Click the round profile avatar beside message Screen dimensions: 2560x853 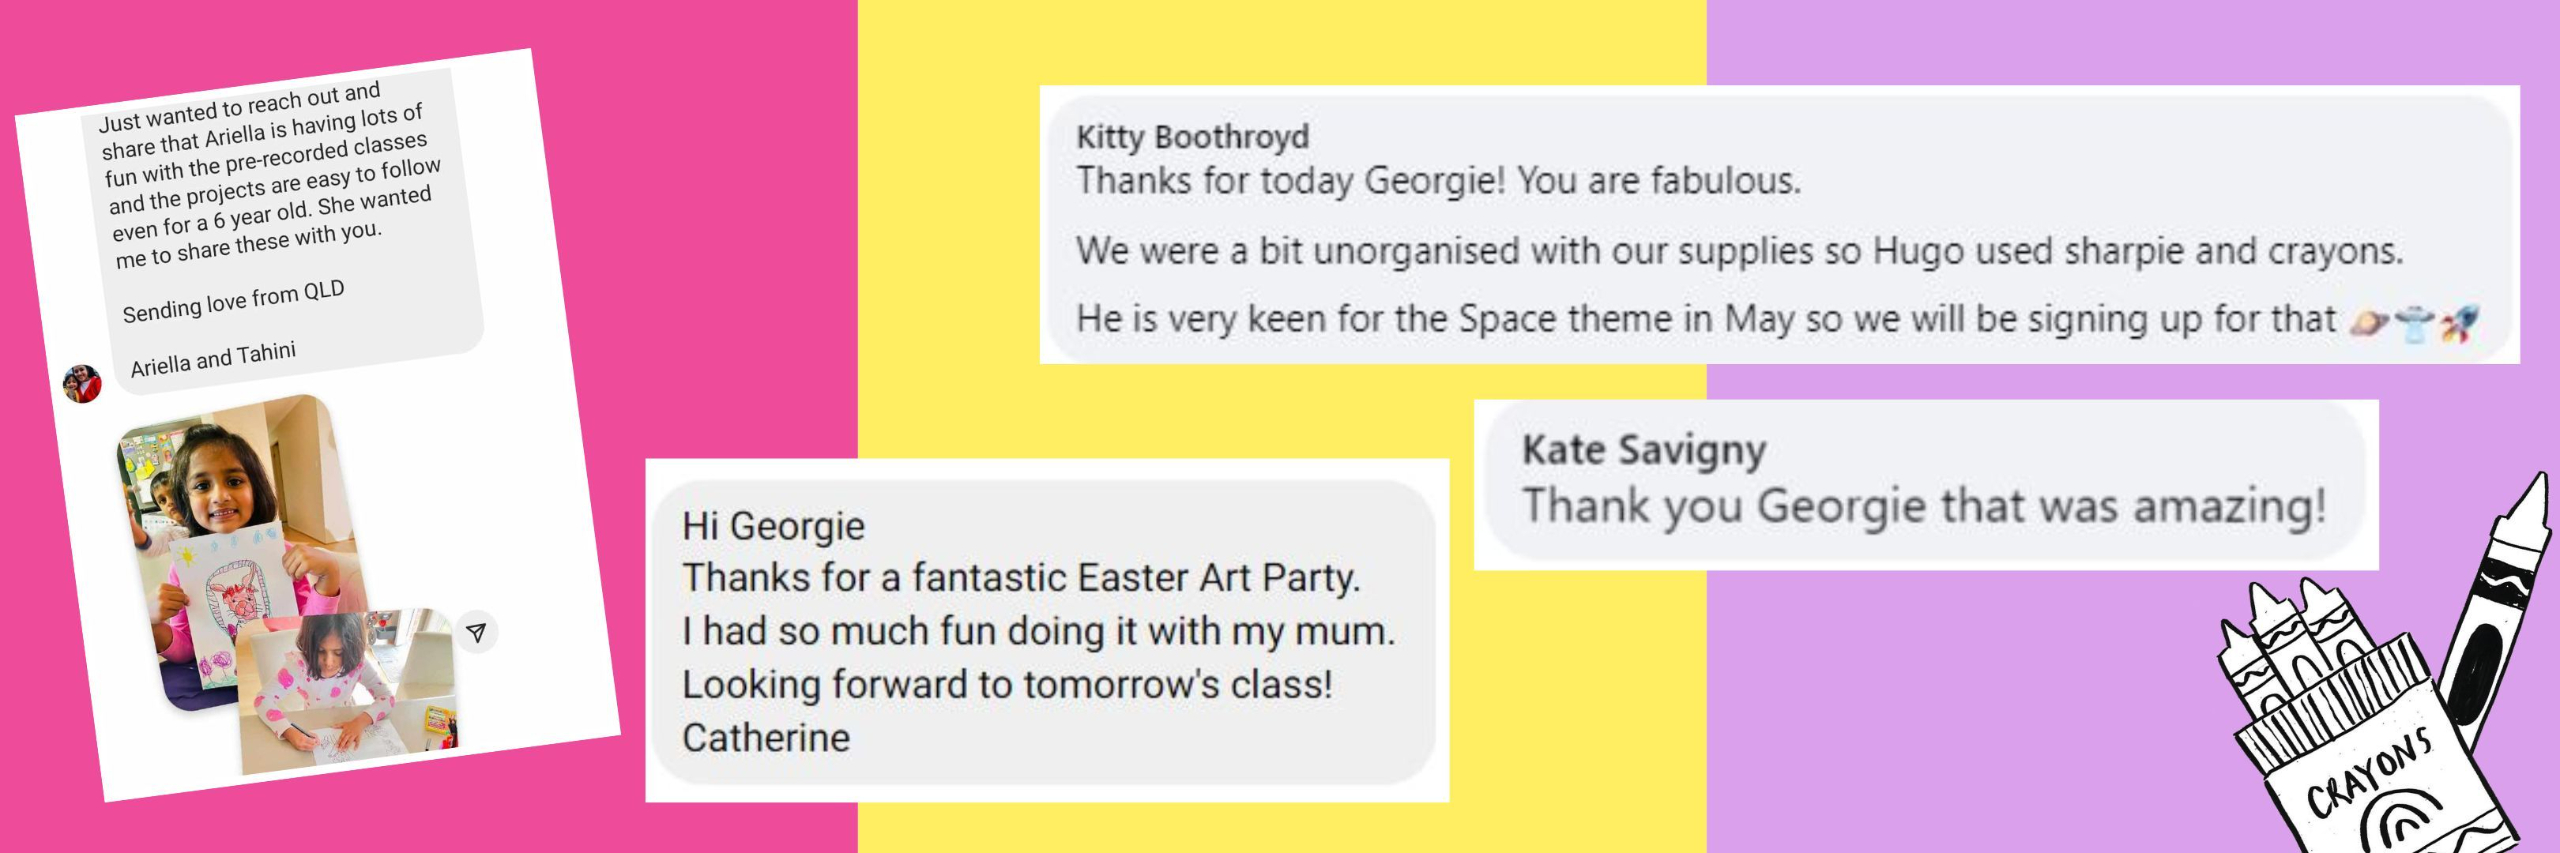click(x=82, y=384)
